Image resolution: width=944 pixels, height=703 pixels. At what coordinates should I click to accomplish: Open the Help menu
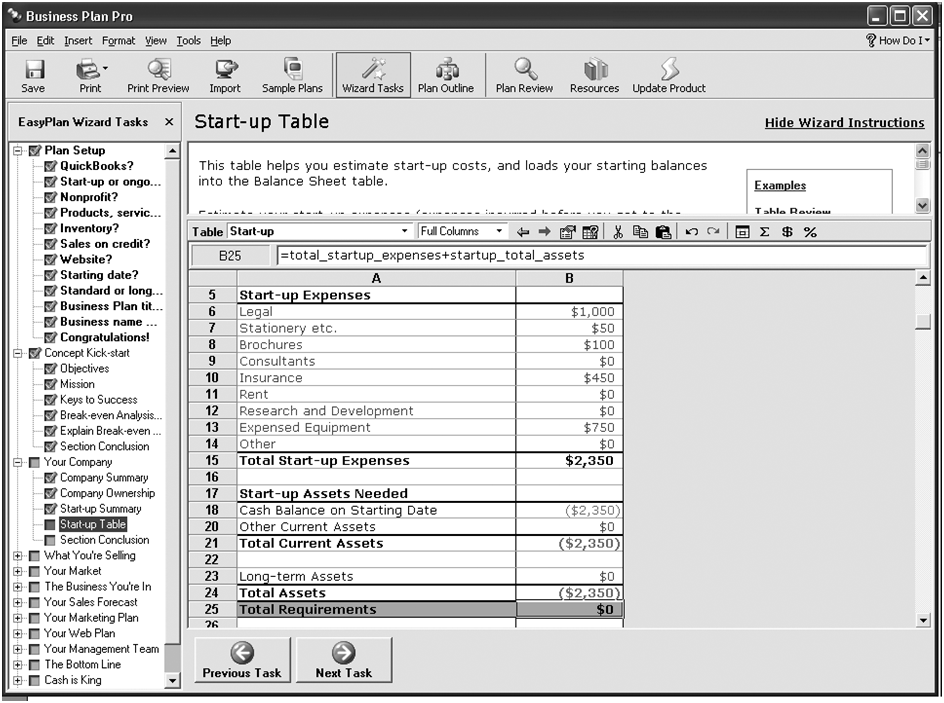click(x=220, y=40)
